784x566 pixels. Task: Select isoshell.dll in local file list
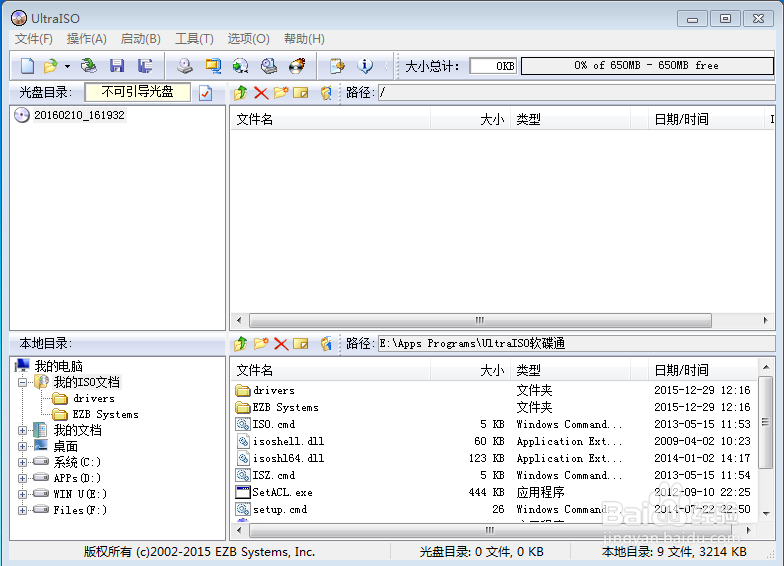(x=288, y=442)
